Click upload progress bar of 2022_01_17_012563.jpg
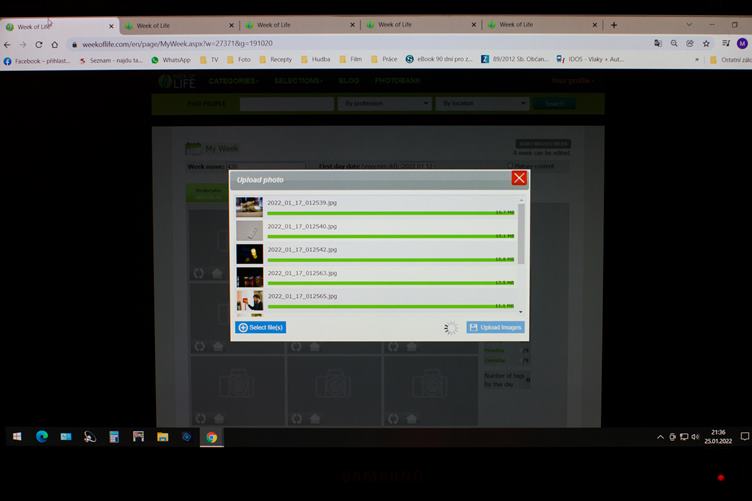 390,283
